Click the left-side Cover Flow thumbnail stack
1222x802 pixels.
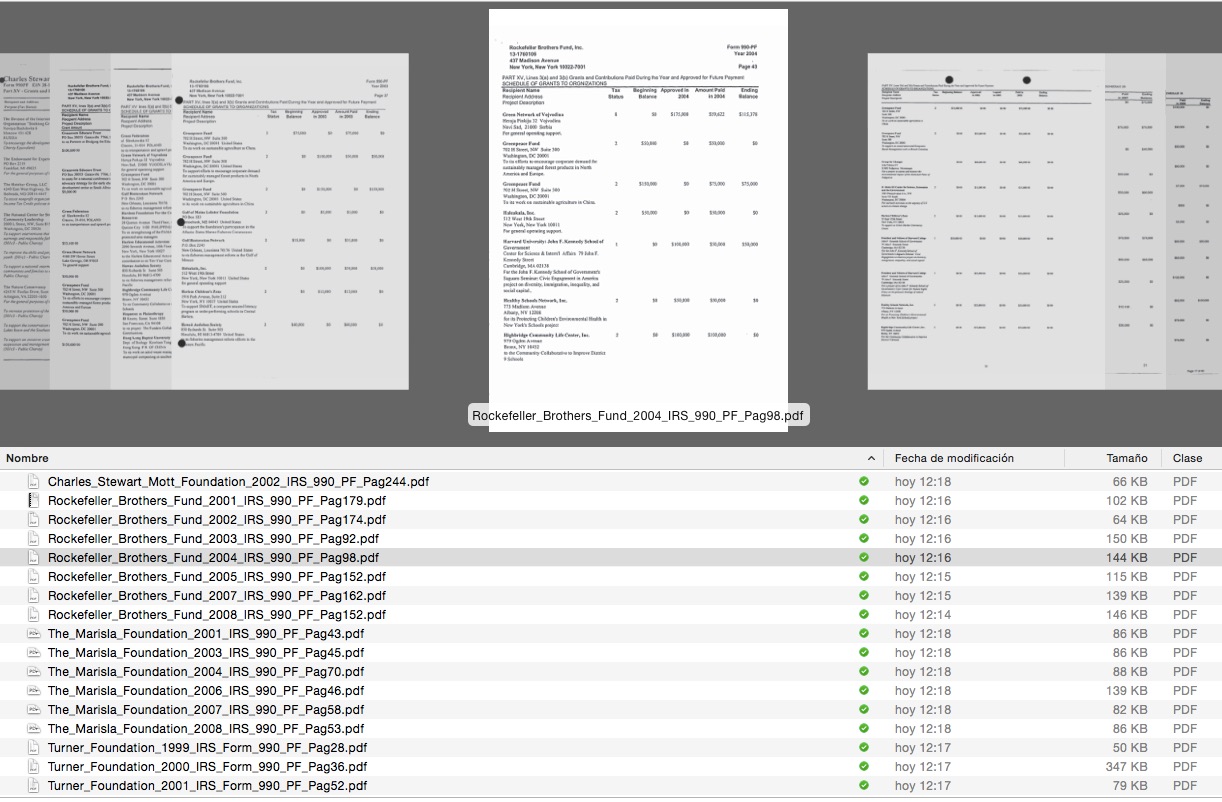click(200, 220)
